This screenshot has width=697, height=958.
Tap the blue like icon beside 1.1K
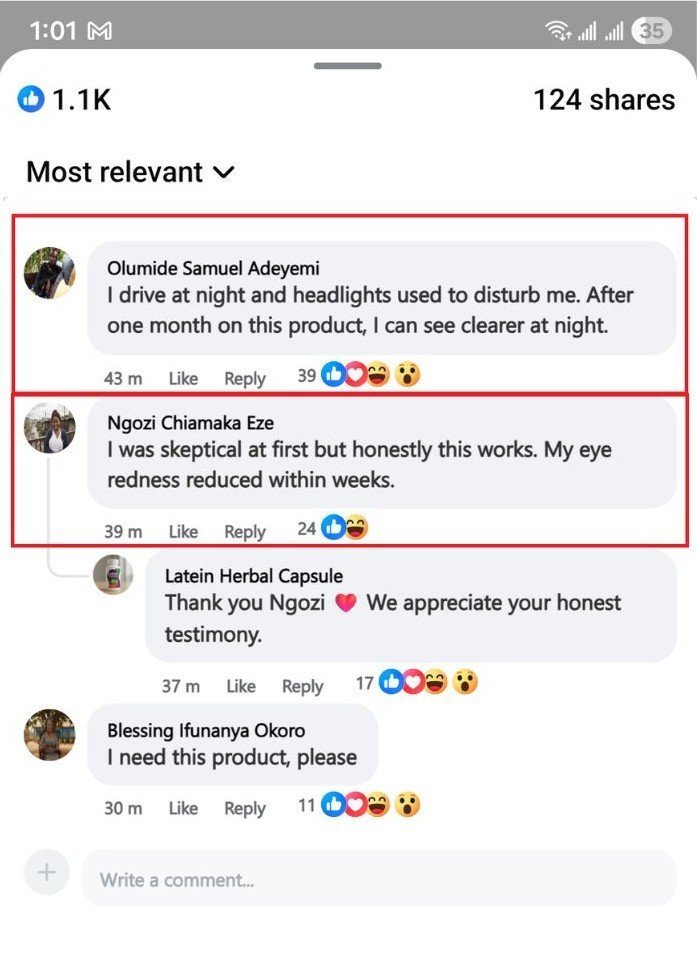click(31, 99)
